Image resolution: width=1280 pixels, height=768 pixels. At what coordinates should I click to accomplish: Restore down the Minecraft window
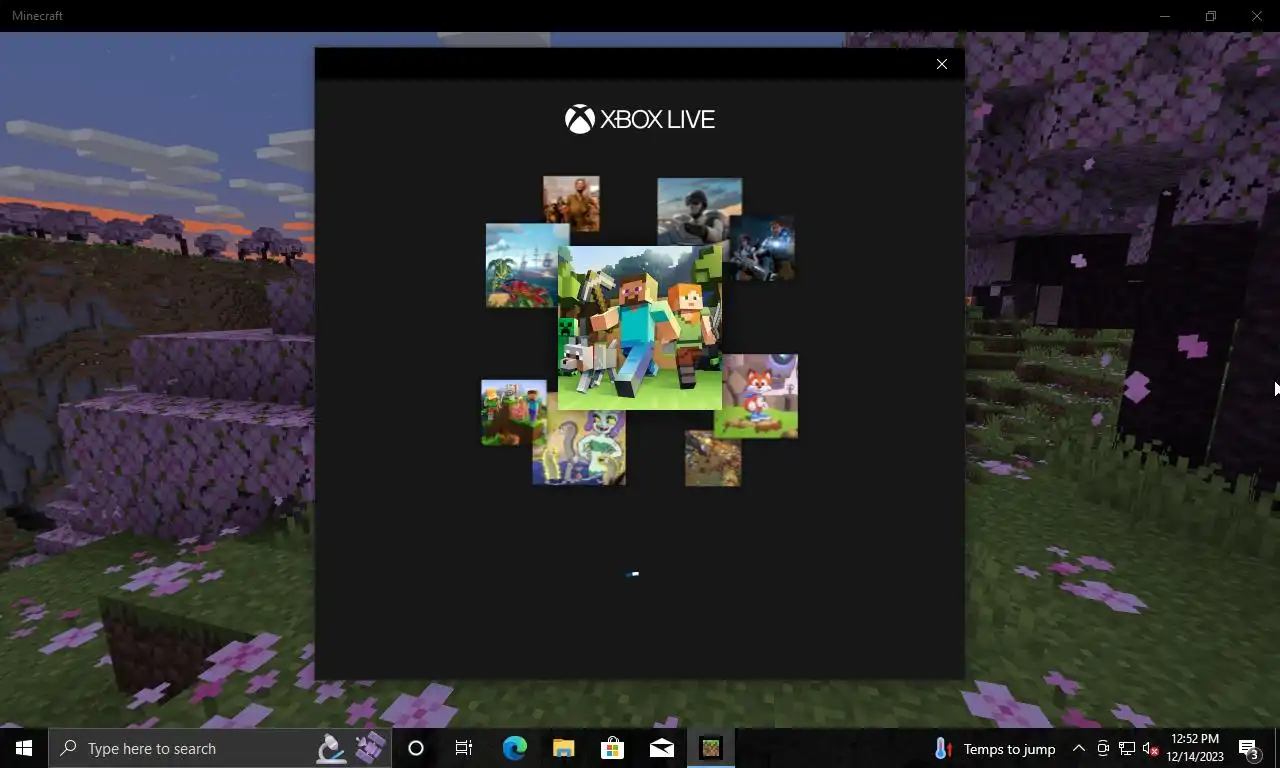point(1211,16)
